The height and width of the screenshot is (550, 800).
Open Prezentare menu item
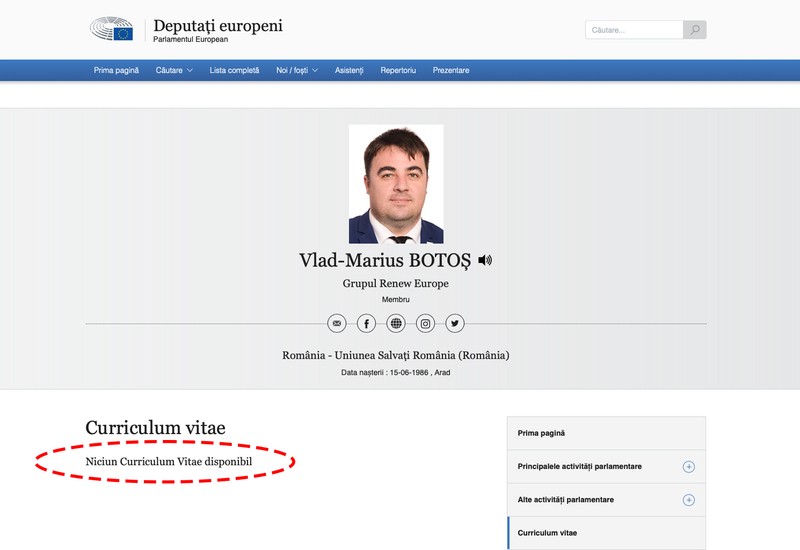point(451,70)
